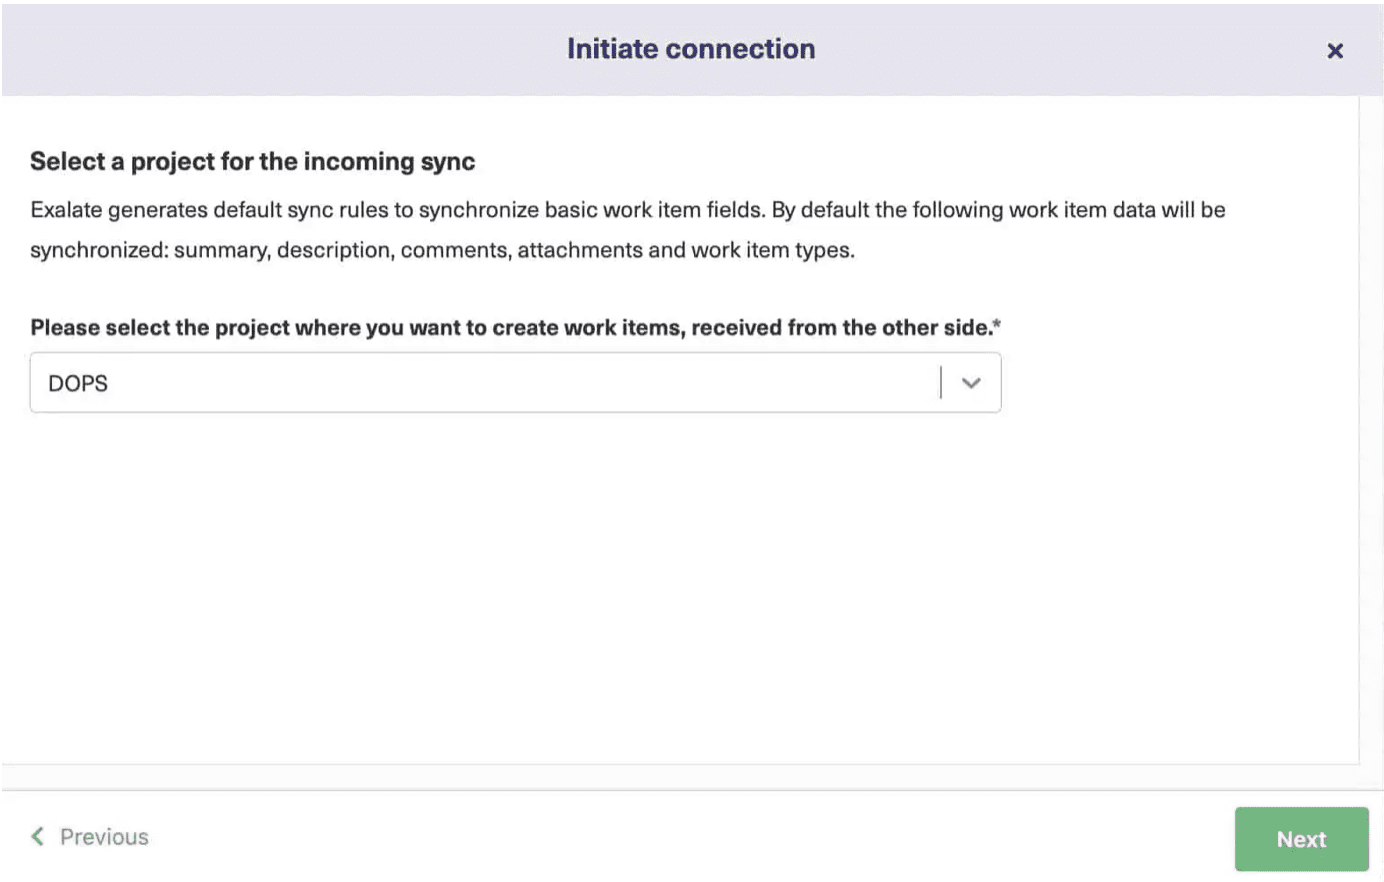The image size is (1384, 882).
Task: Click the Next button
Action: tap(1301, 838)
